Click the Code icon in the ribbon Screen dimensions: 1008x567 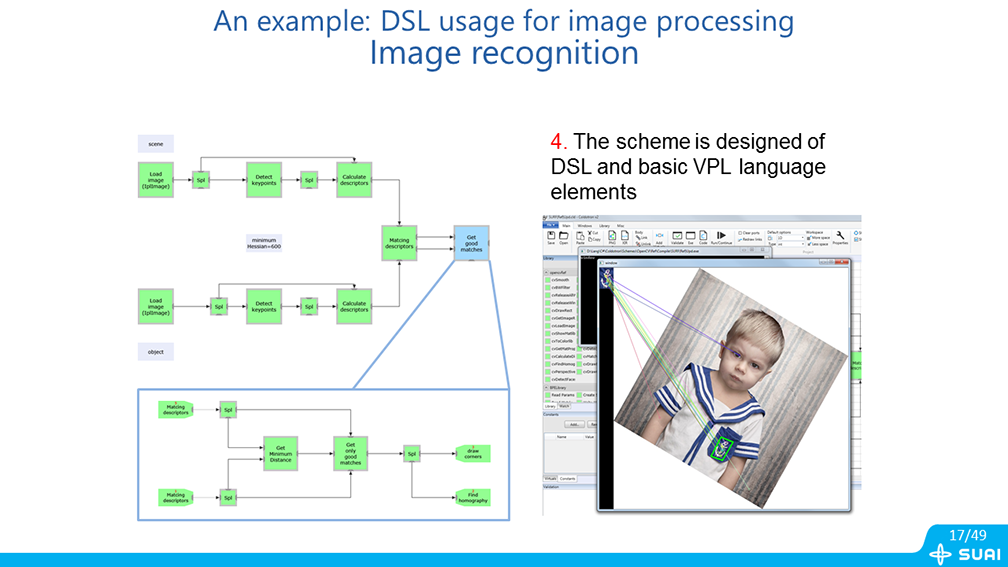pos(704,237)
